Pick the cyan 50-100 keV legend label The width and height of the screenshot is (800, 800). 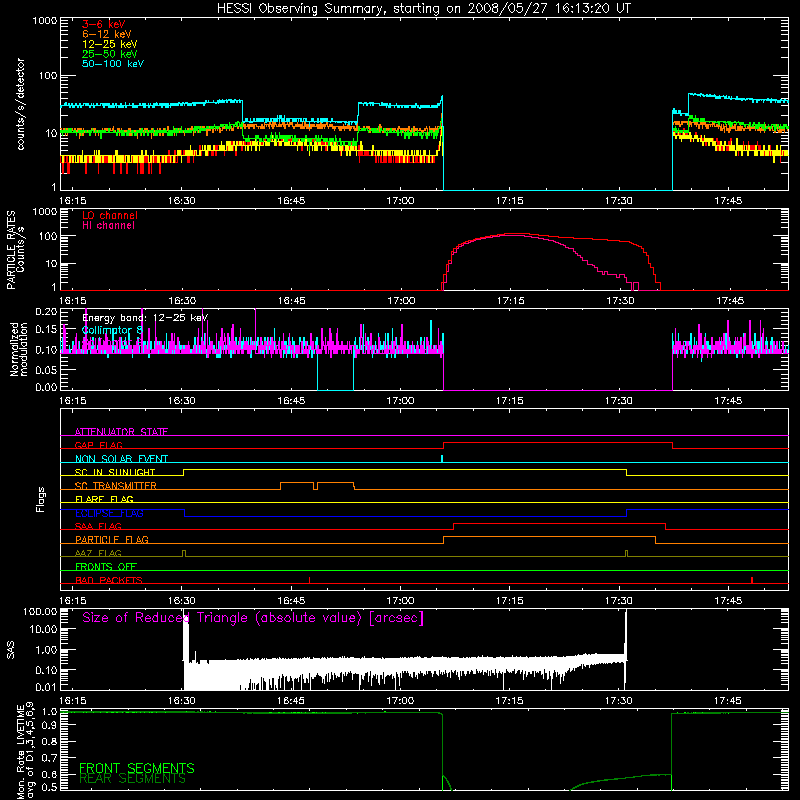point(113,64)
